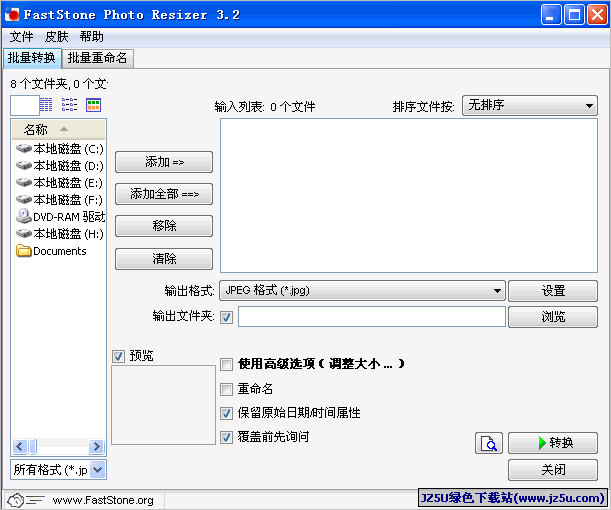611x510 pixels.
Task: Click the folder list scroll right arrow
Action: point(96,446)
